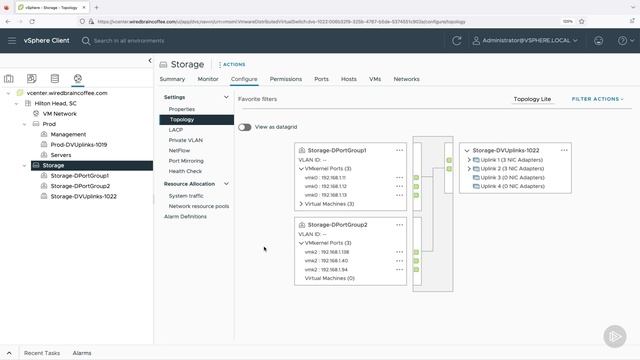Collapse the Resource Allocation section chevron
The image size is (640, 360).
pyautogui.click(x=226, y=184)
